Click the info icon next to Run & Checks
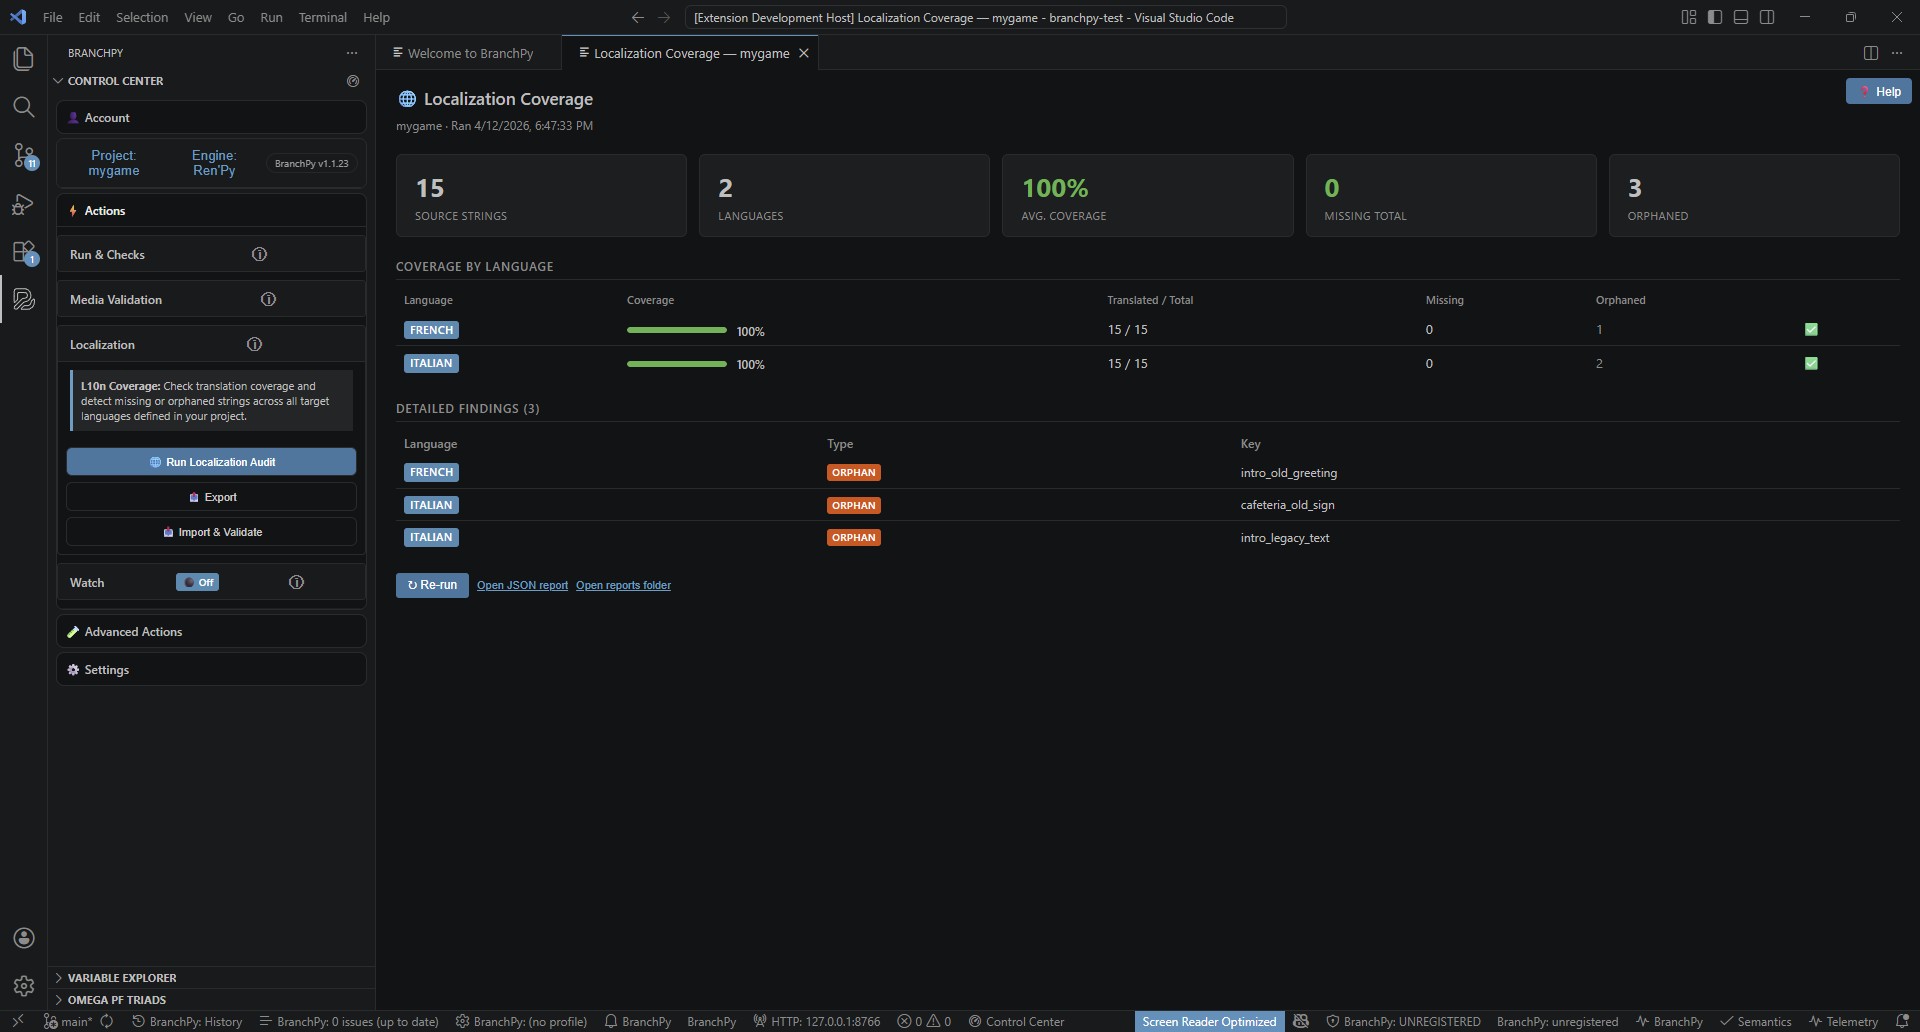1920x1032 pixels. coord(259,254)
